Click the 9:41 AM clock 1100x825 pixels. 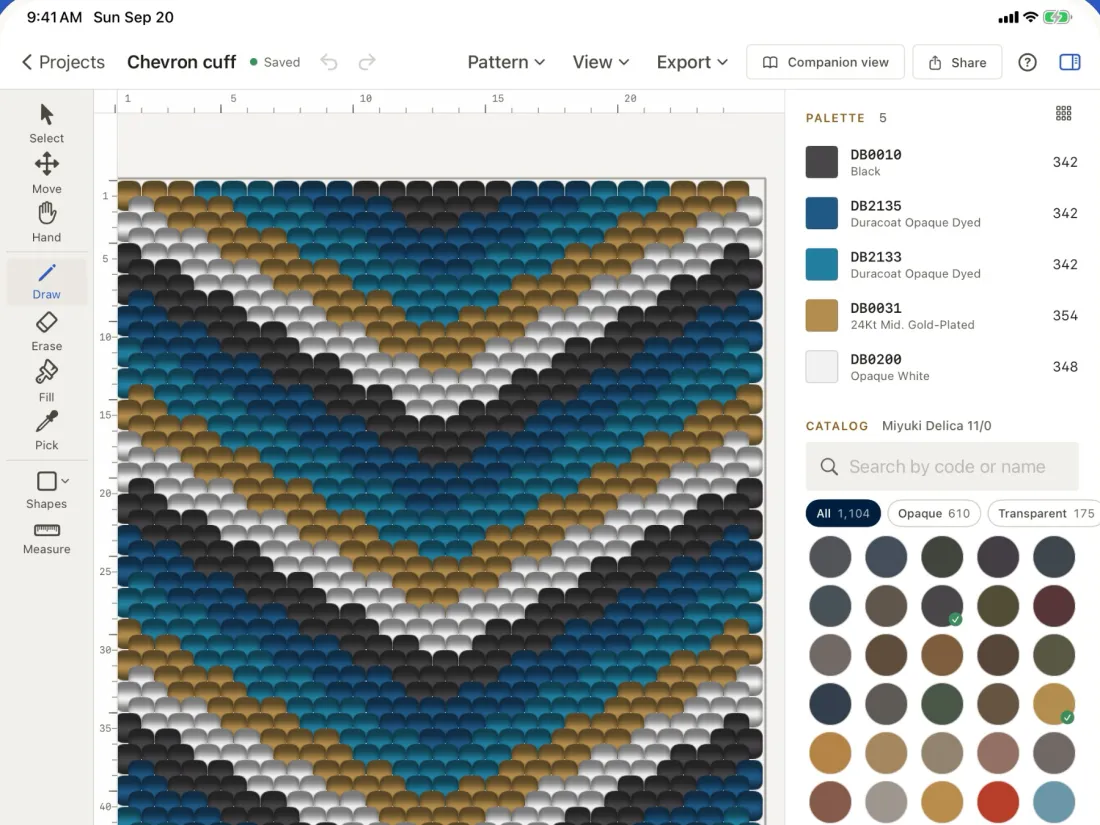54,18
